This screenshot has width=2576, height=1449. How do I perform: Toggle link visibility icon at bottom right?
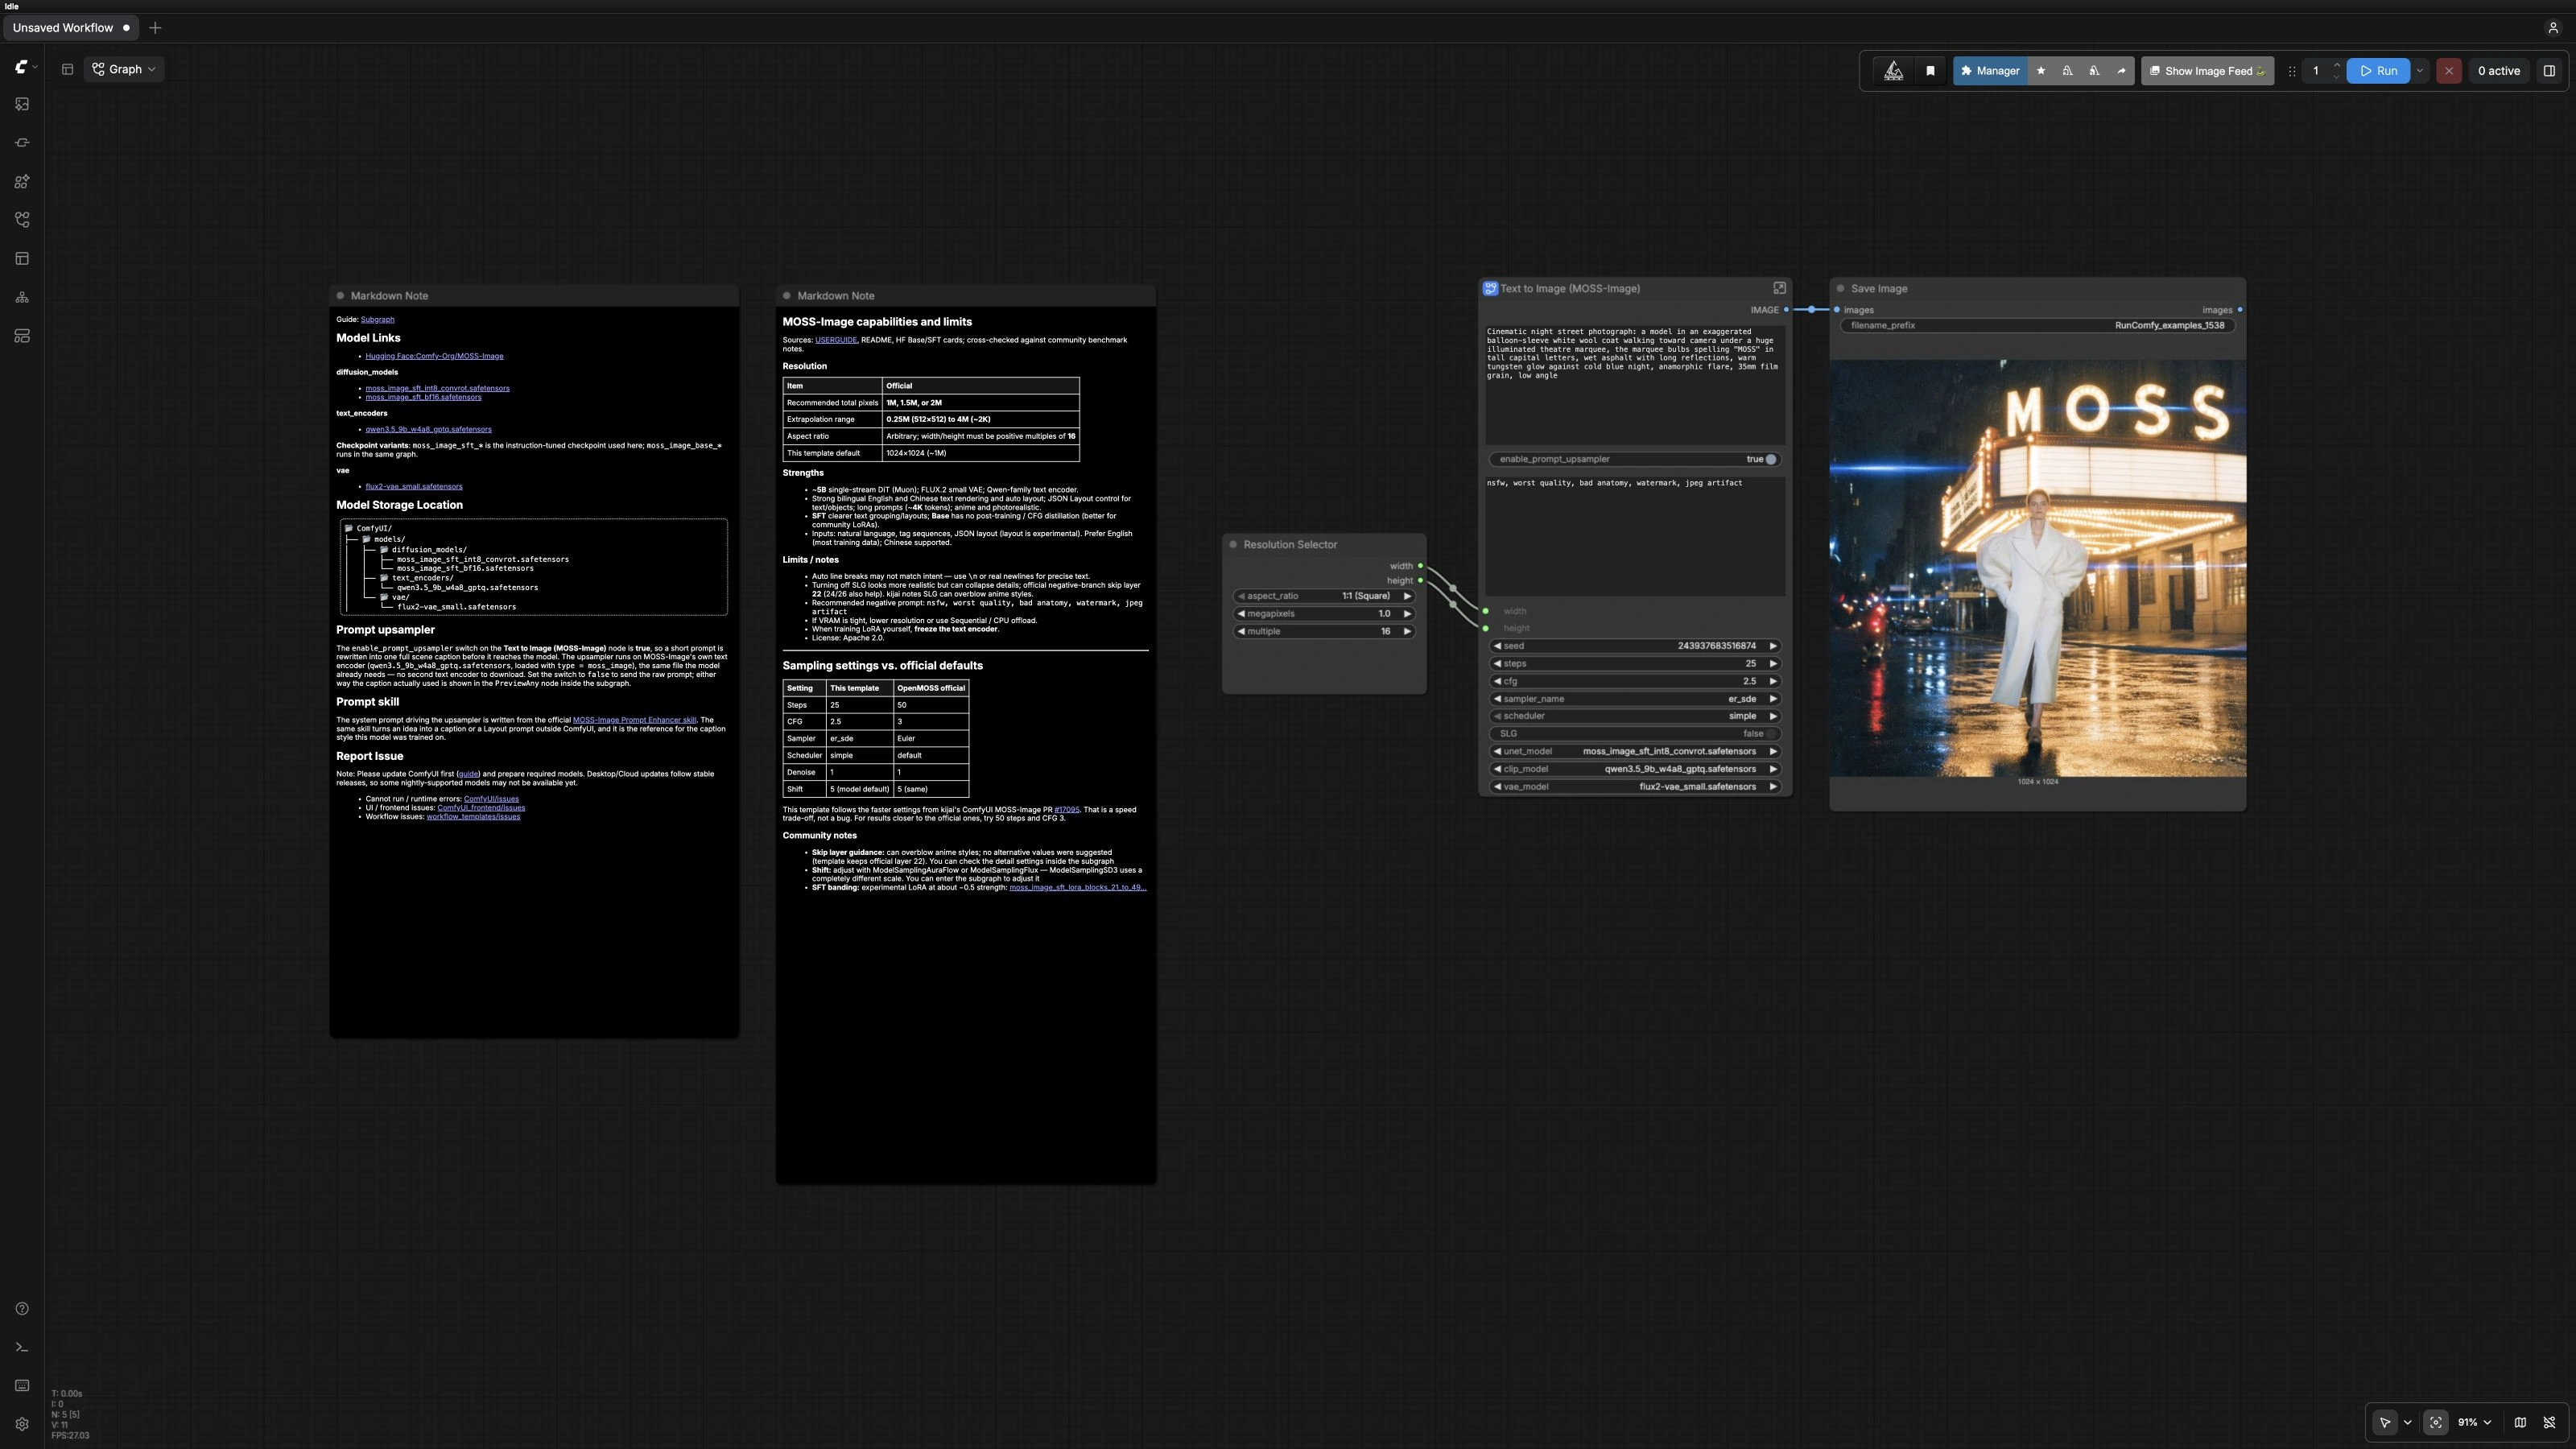click(2549, 1422)
